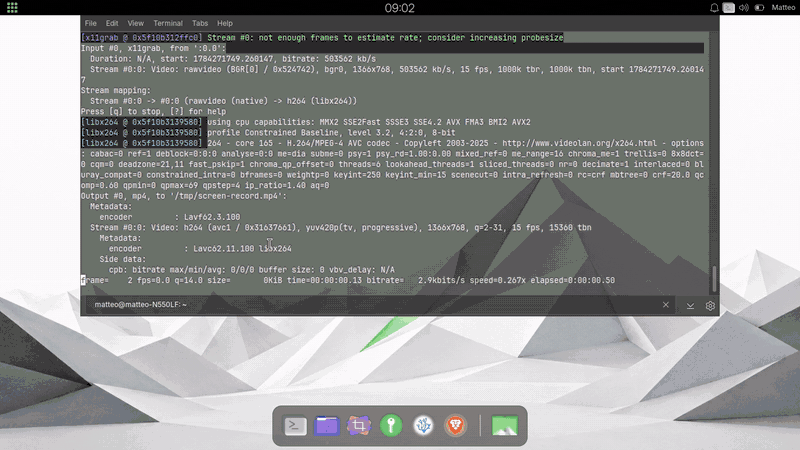
Task: Open the notifications bell icon
Action: [714, 8]
